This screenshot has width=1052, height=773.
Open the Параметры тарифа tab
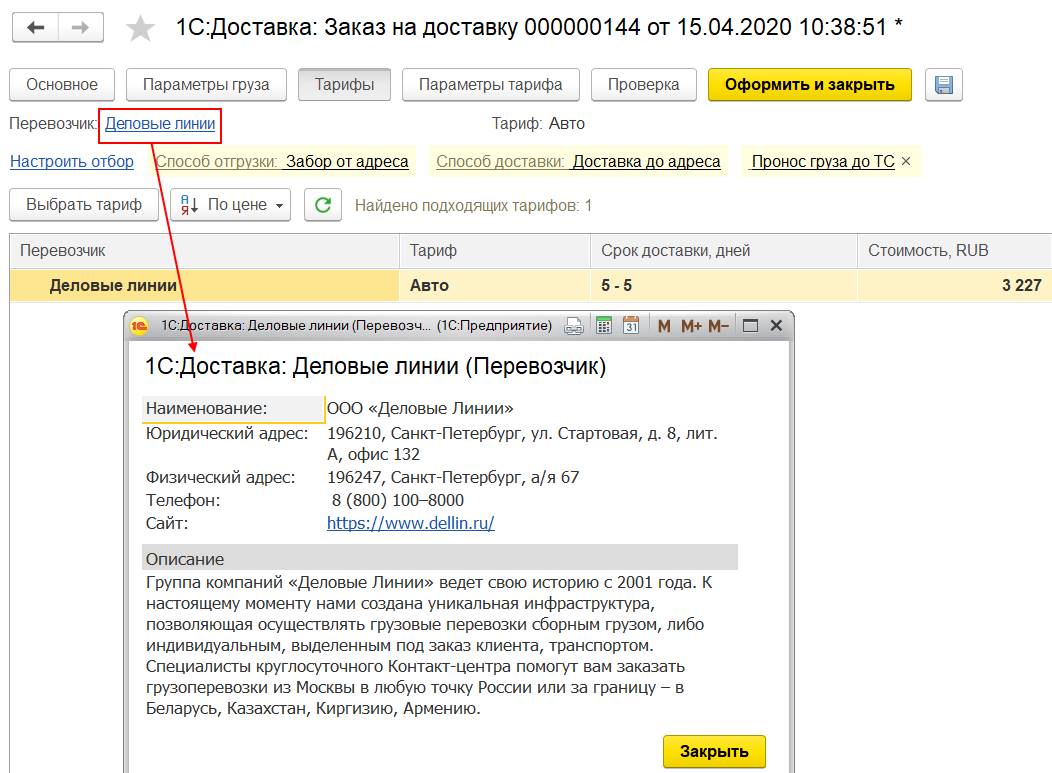coord(490,85)
